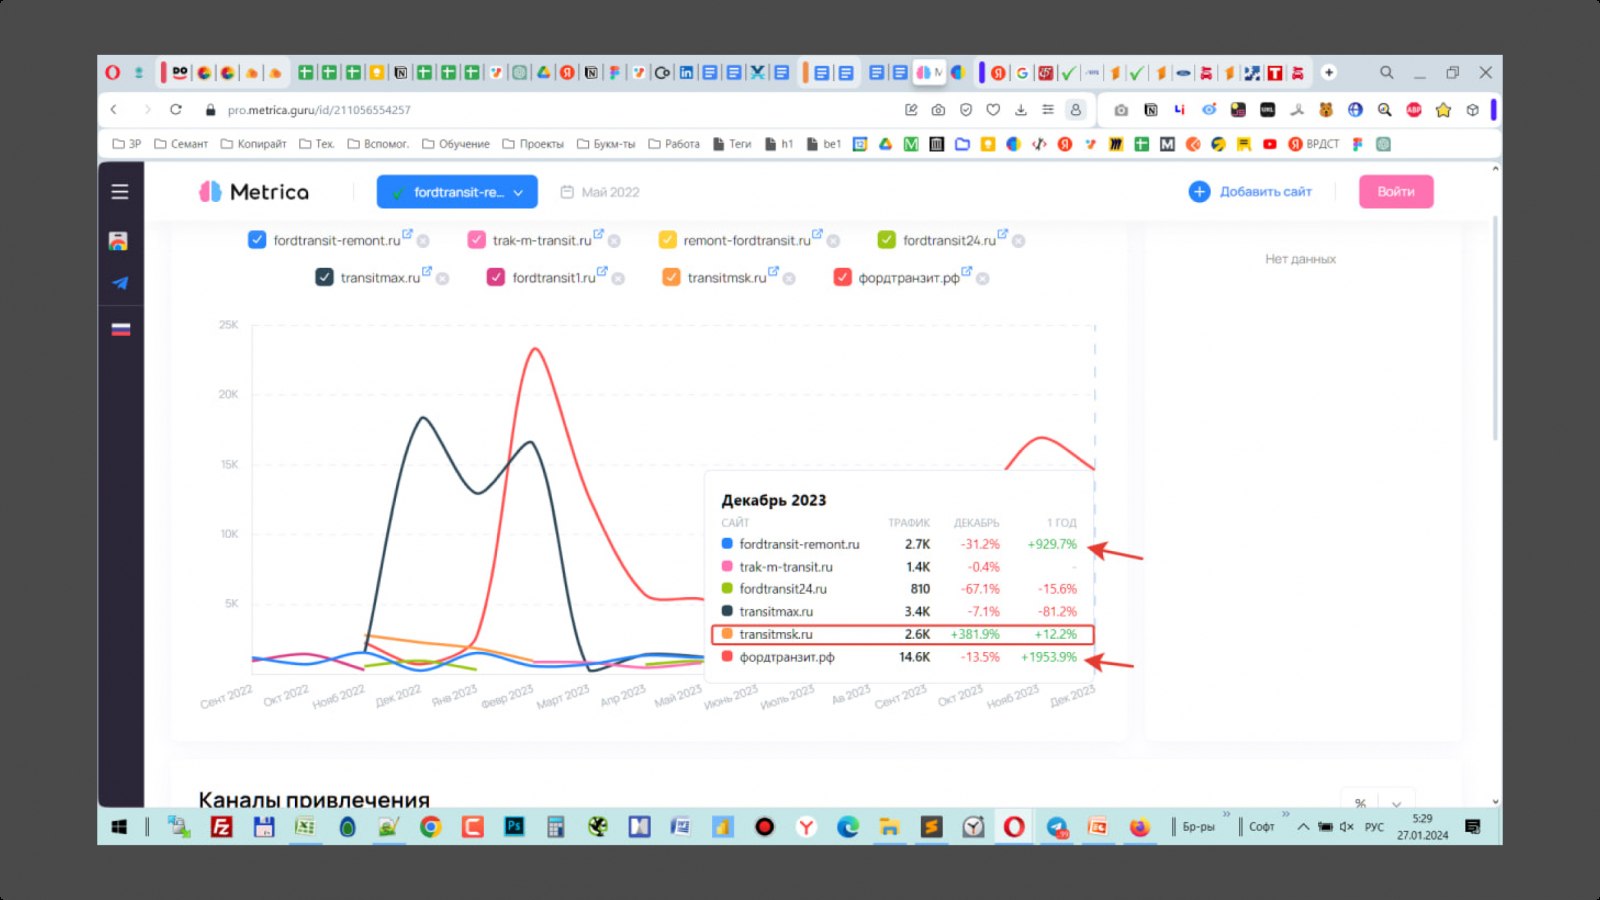This screenshot has width=1600, height=900.
Task: Open the Opera account profile icon
Action: pos(1076,110)
